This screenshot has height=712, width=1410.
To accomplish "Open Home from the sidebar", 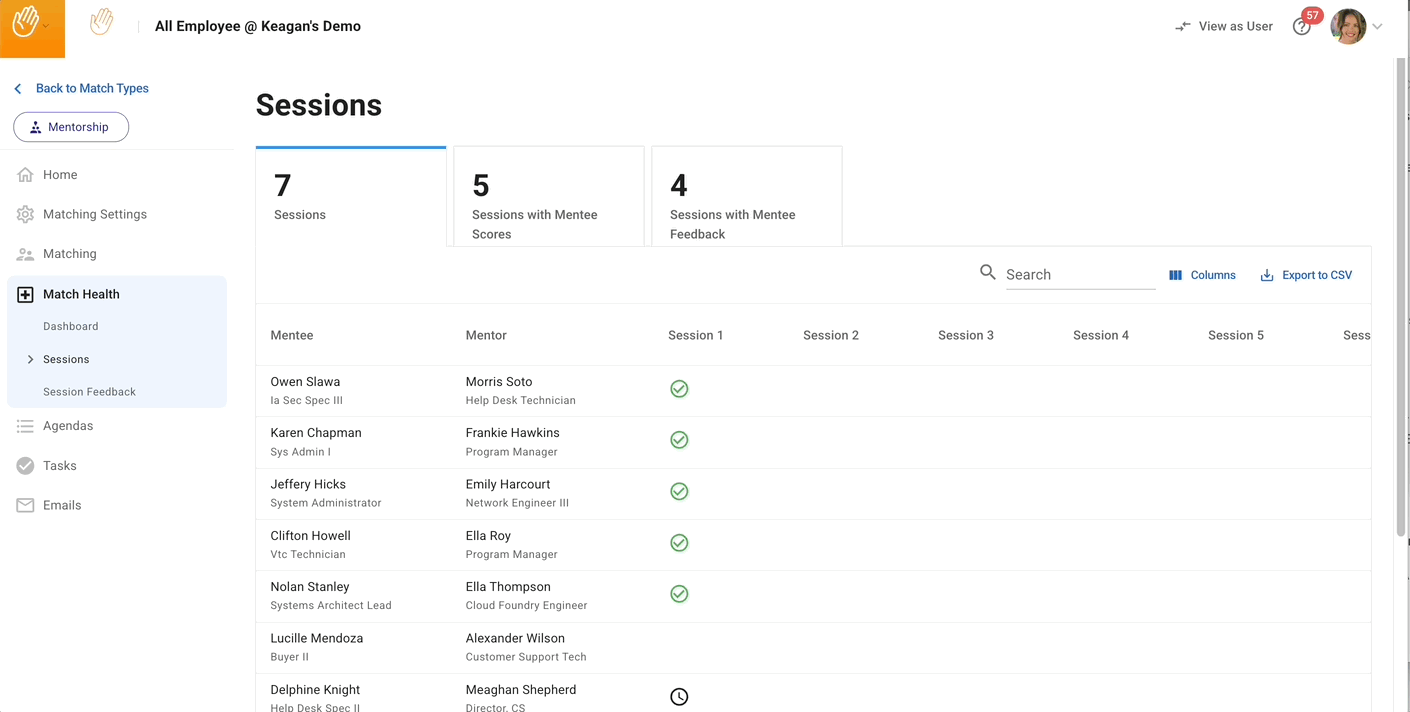I will [60, 175].
